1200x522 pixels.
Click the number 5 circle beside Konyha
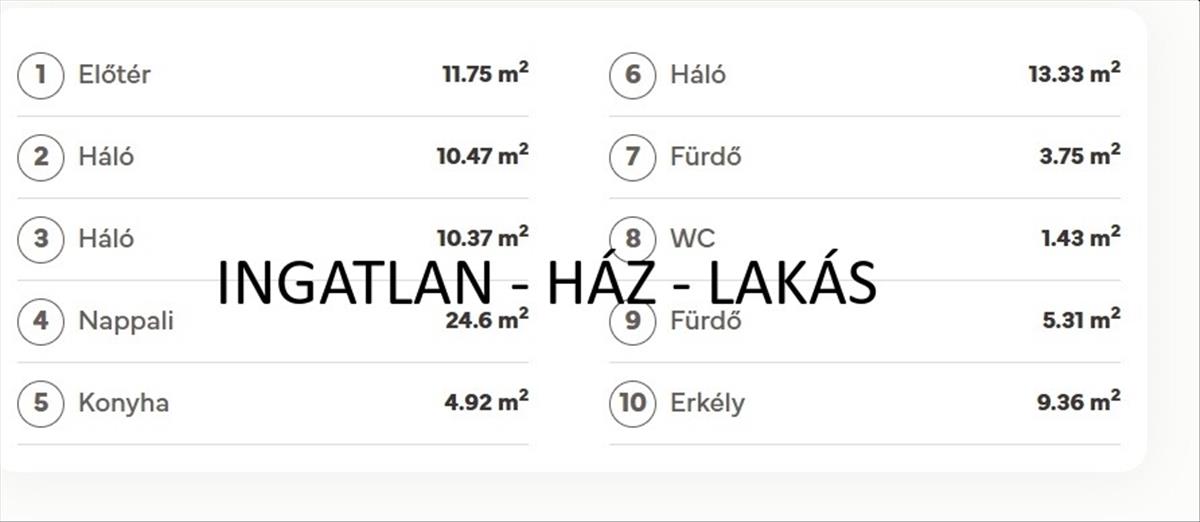pyautogui.click(x=41, y=403)
